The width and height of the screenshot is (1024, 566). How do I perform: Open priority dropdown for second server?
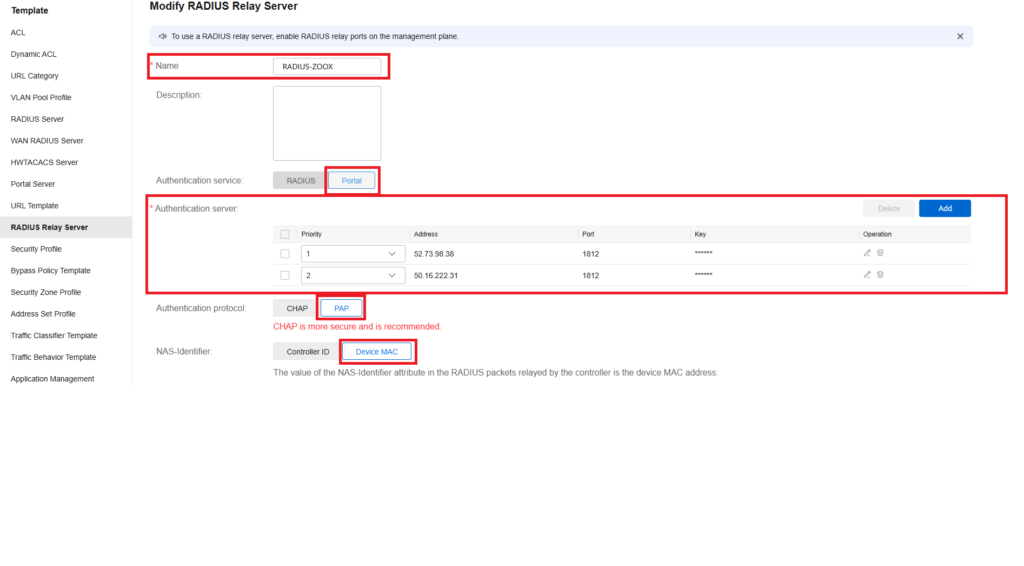[353, 275]
